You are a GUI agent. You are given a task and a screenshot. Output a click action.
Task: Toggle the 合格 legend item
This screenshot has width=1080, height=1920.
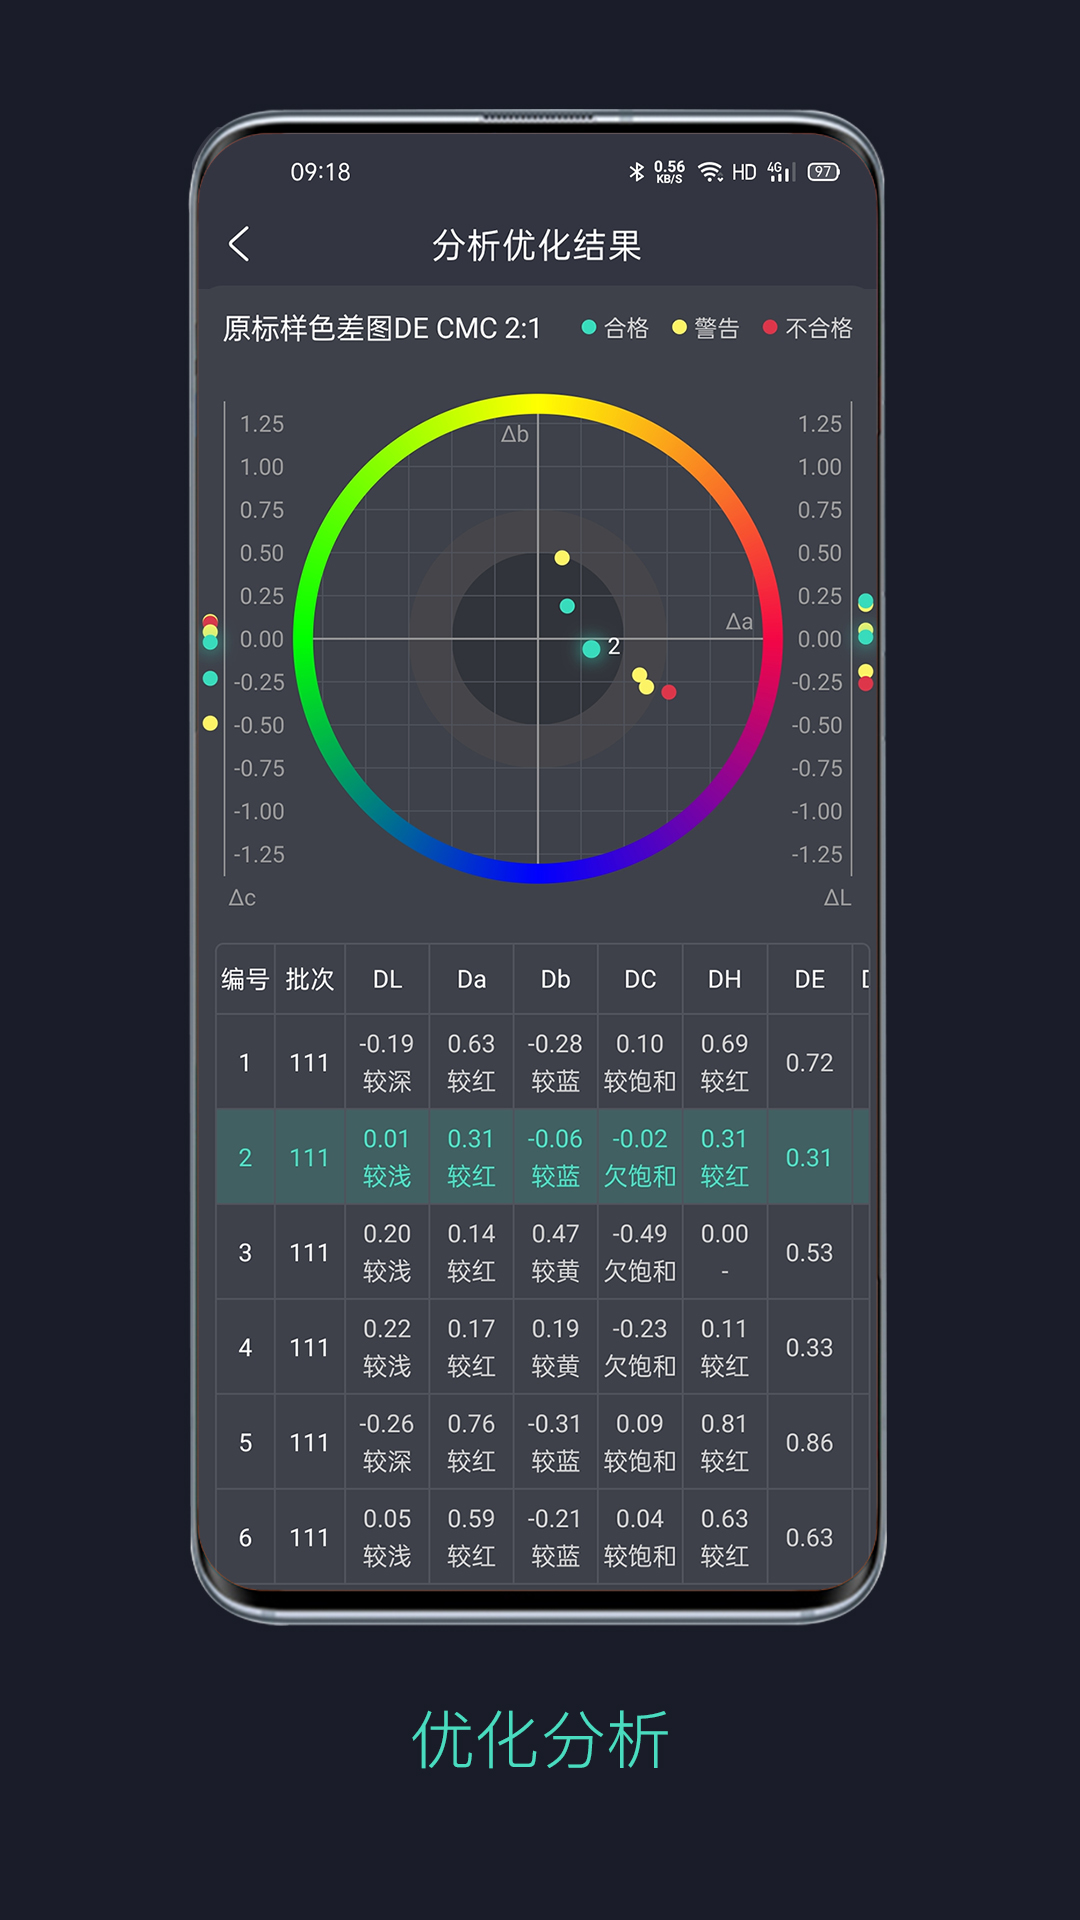616,328
